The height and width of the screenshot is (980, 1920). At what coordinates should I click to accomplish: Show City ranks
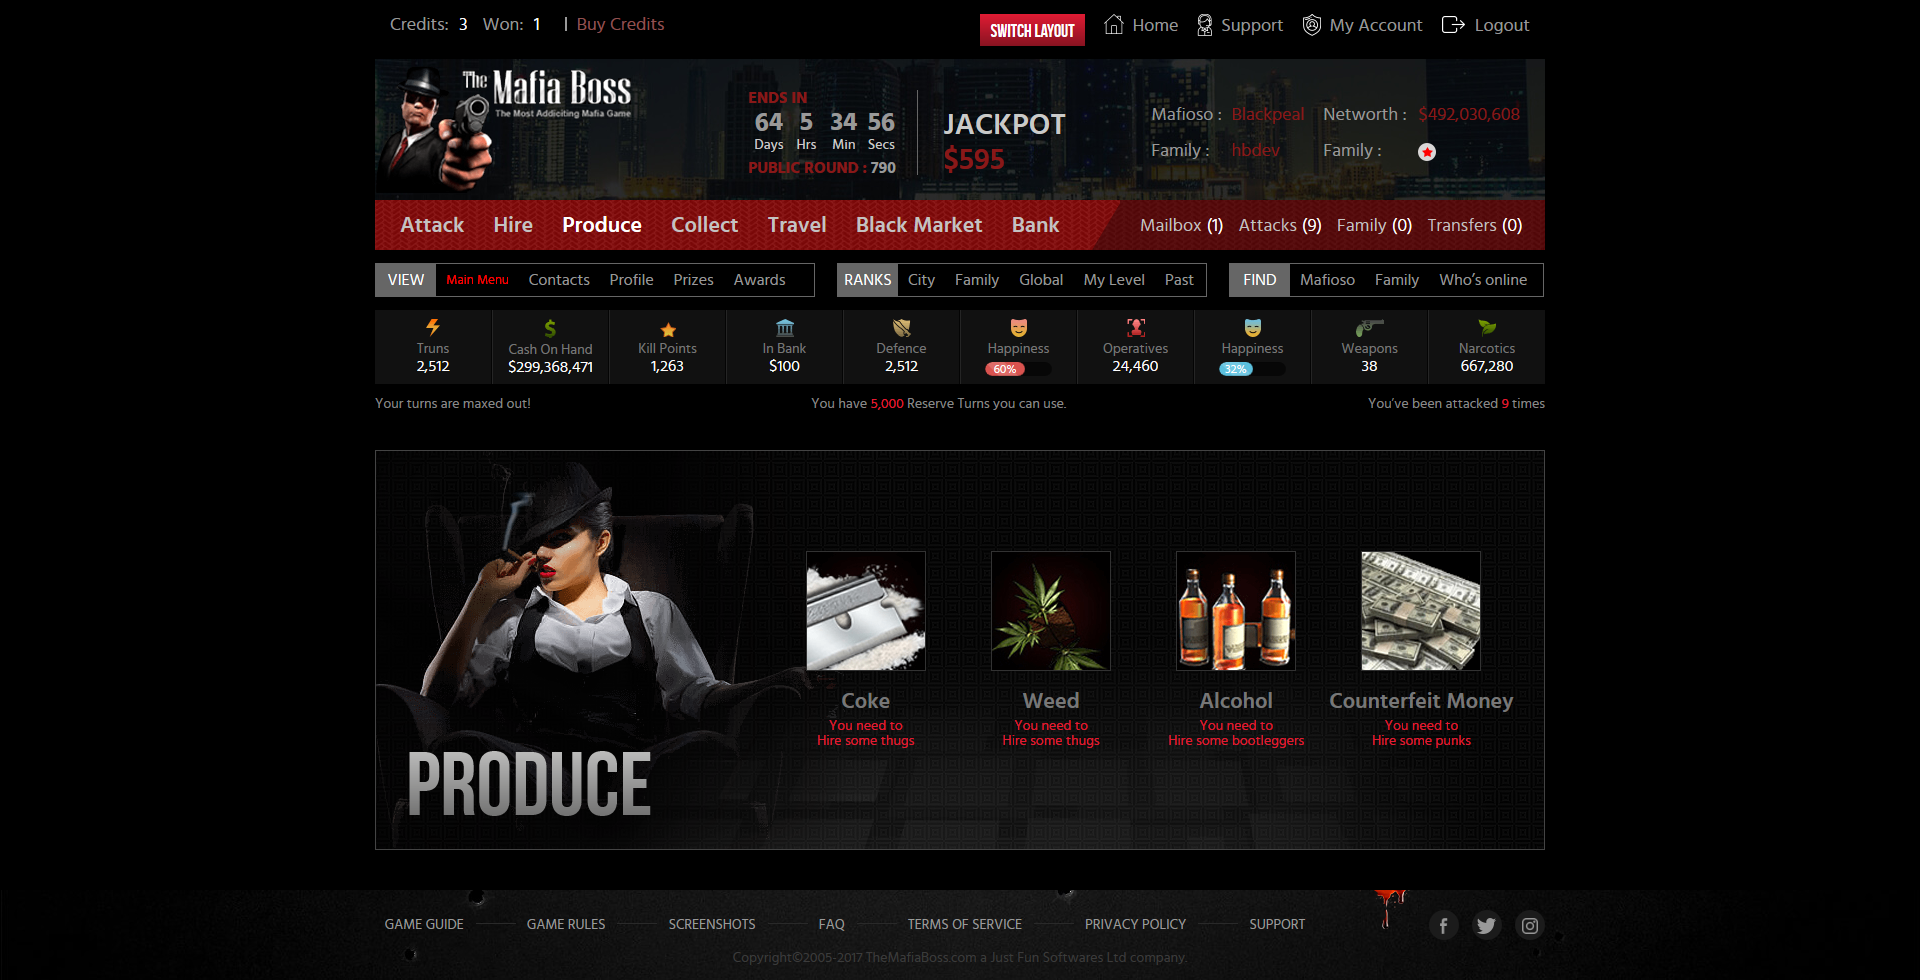[x=921, y=280]
